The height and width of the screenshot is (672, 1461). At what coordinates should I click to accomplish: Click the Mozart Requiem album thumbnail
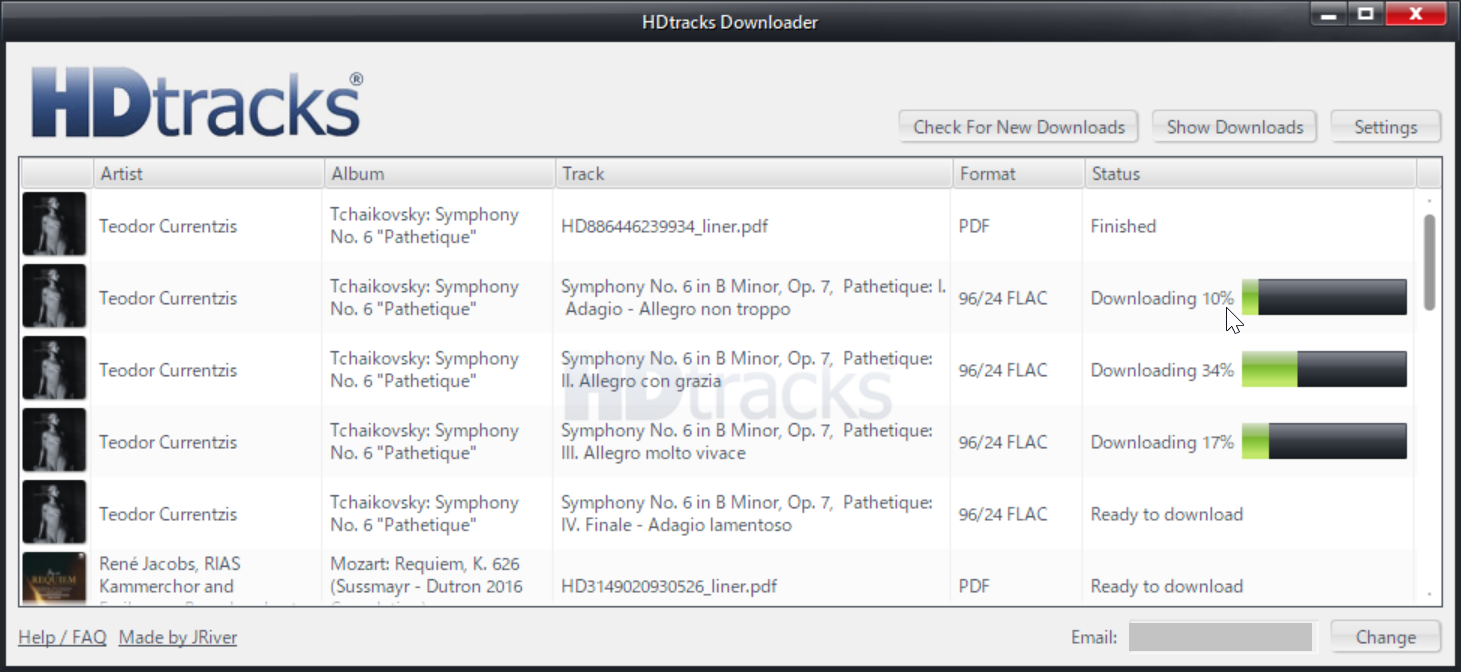54,578
